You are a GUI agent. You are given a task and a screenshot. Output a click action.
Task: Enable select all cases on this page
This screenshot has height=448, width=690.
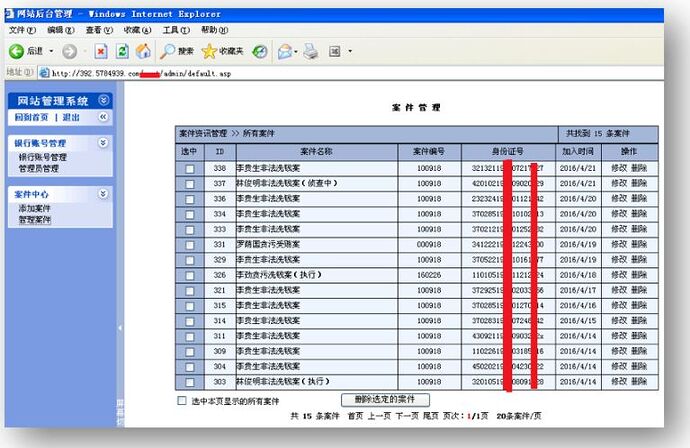181,400
